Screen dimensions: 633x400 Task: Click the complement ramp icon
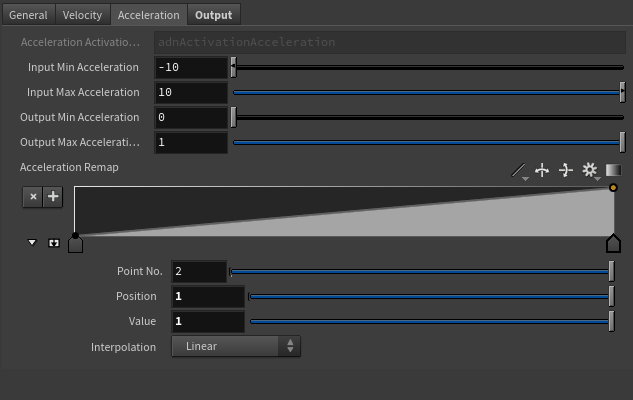566,170
